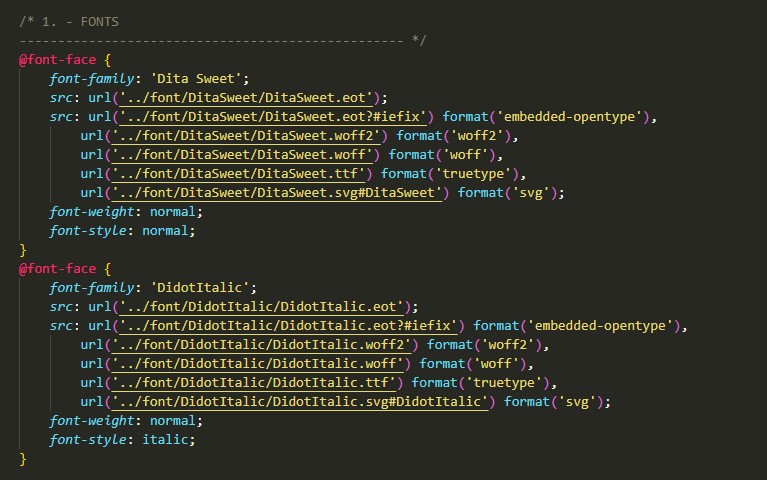This screenshot has height=480, width=767.
Task: Open the DidotItalic.woff' url link
Action: click(257, 364)
